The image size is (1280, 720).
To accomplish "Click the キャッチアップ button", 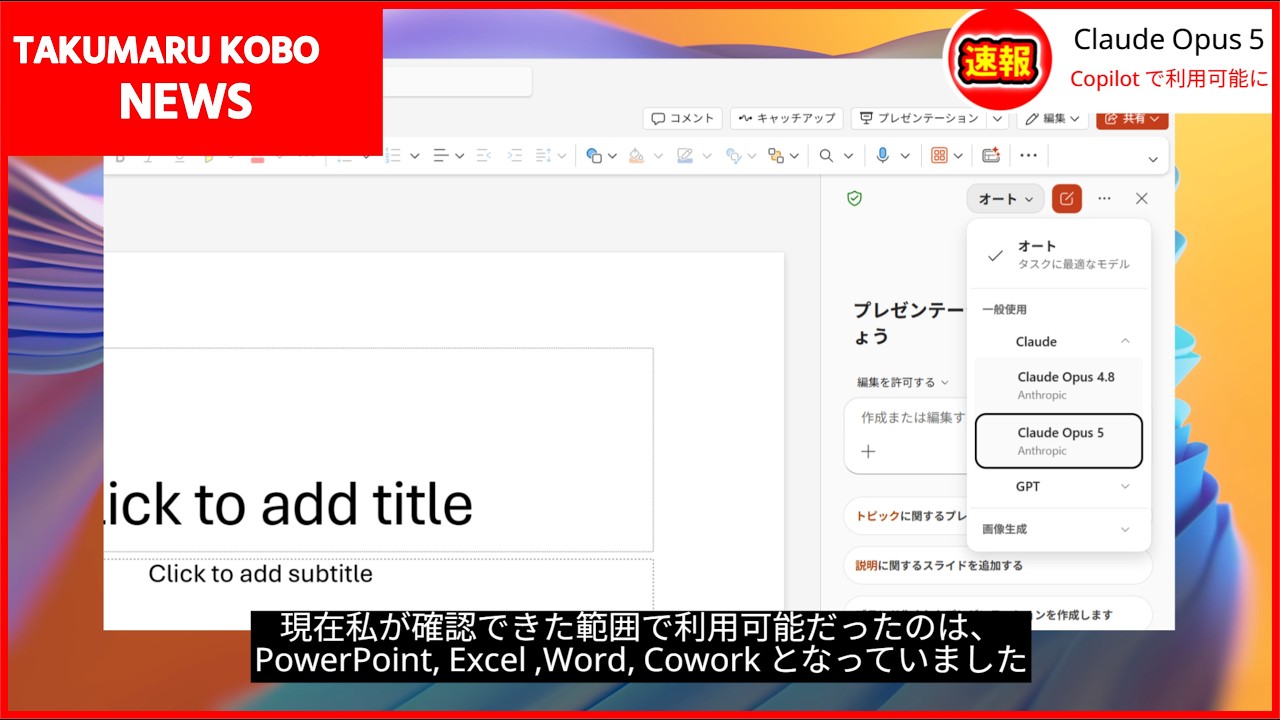I will pyautogui.click(x=787, y=118).
